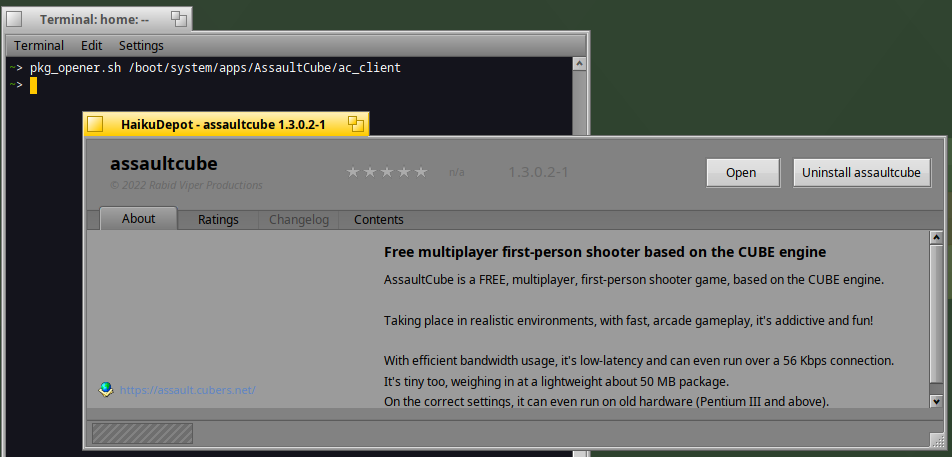
Task: Click the Terminal yellow cursor block
Action: [x=33, y=86]
